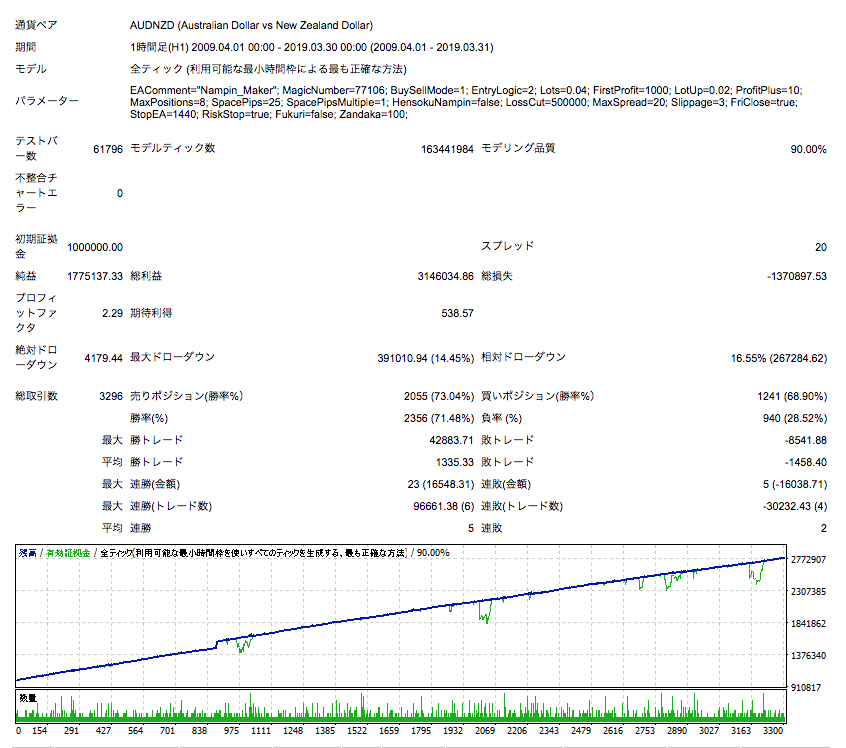This screenshot has height=748, width=846.
Task: Click the 買いポジション(勝率%) label
Action: 537,396
